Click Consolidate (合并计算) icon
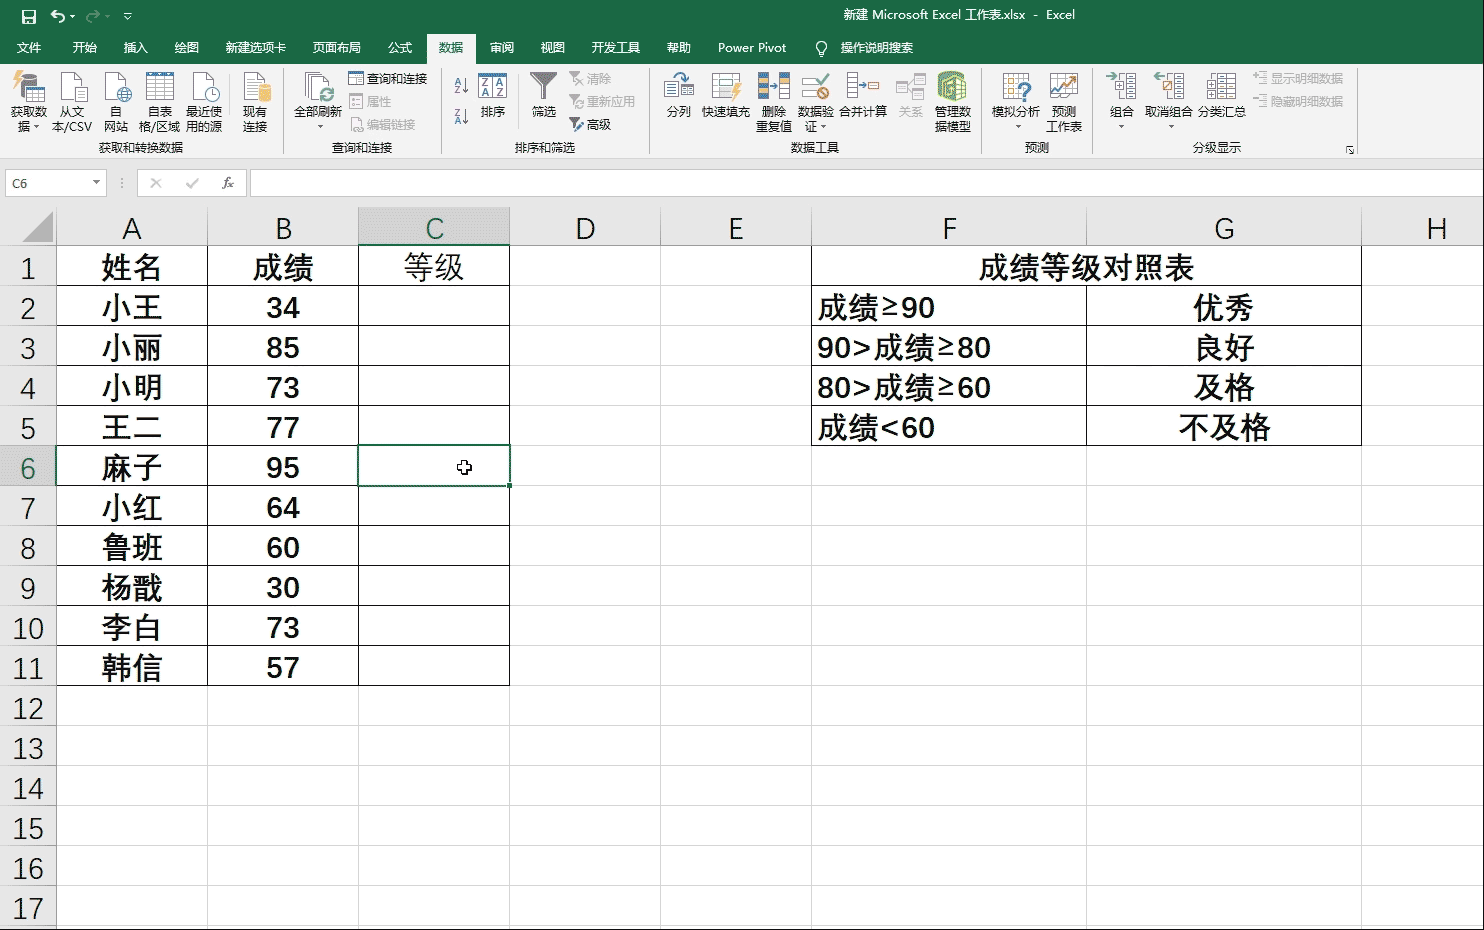The image size is (1484, 930). pyautogui.click(x=862, y=88)
